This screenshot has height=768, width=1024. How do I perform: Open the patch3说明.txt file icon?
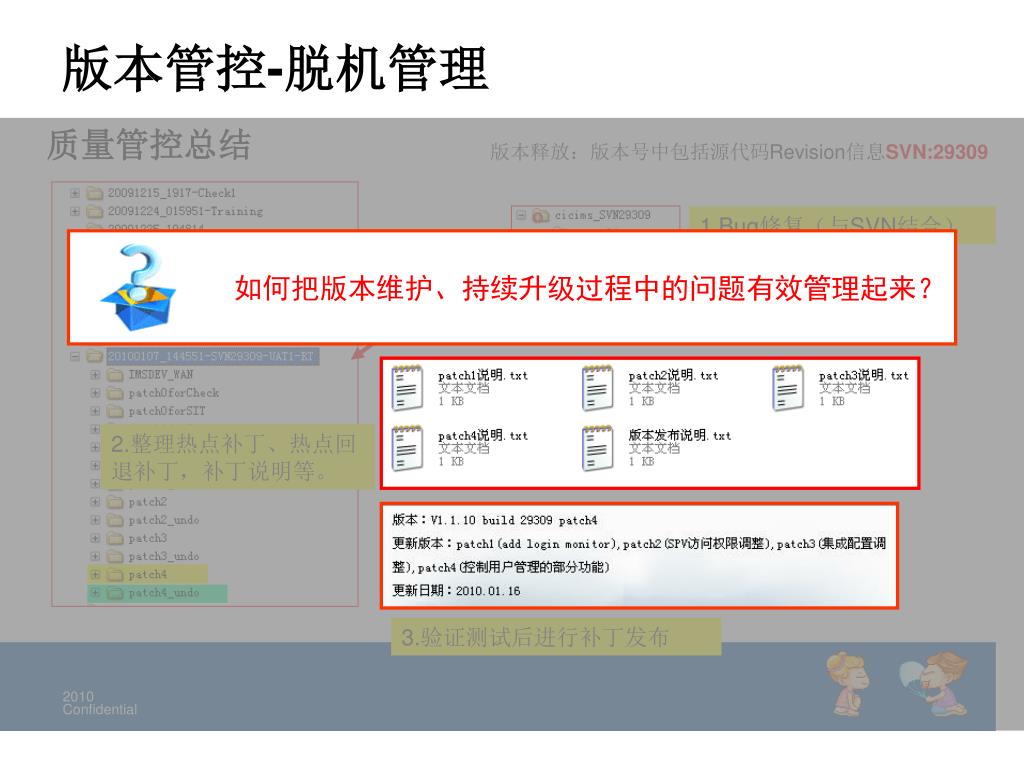pyautogui.click(x=788, y=387)
